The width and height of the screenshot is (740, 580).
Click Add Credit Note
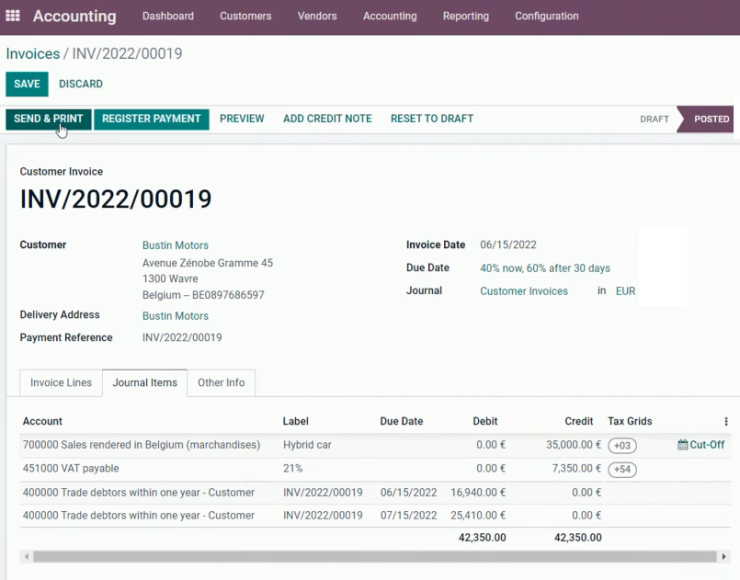click(x=328, y=119)
